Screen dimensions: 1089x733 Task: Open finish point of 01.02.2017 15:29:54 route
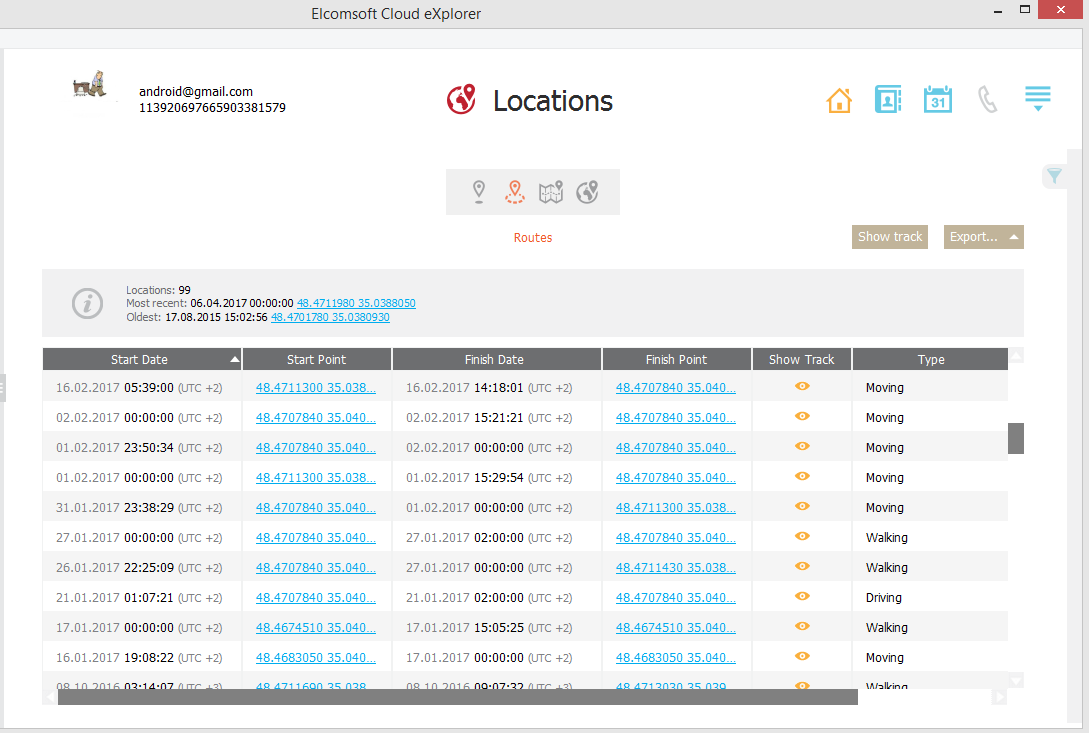tap(676, 477)
